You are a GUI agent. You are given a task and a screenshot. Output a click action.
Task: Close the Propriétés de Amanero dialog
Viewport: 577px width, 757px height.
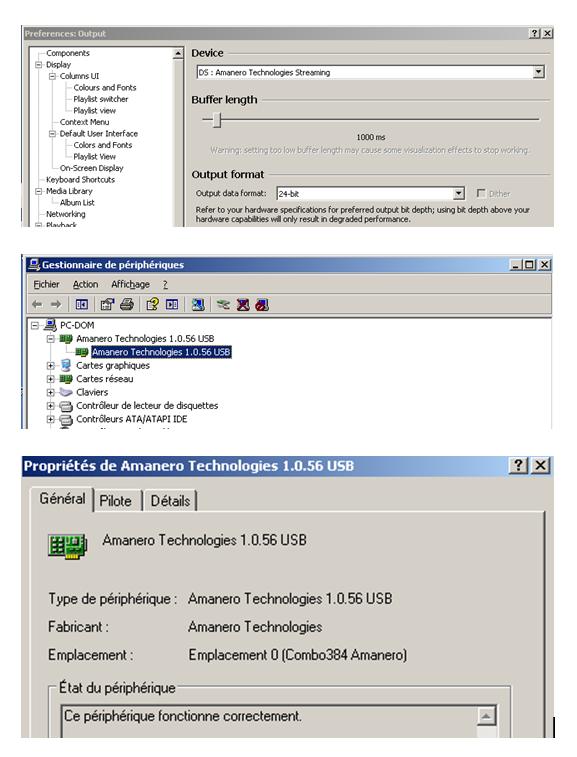pyautogui.click(x=540, y=465)
